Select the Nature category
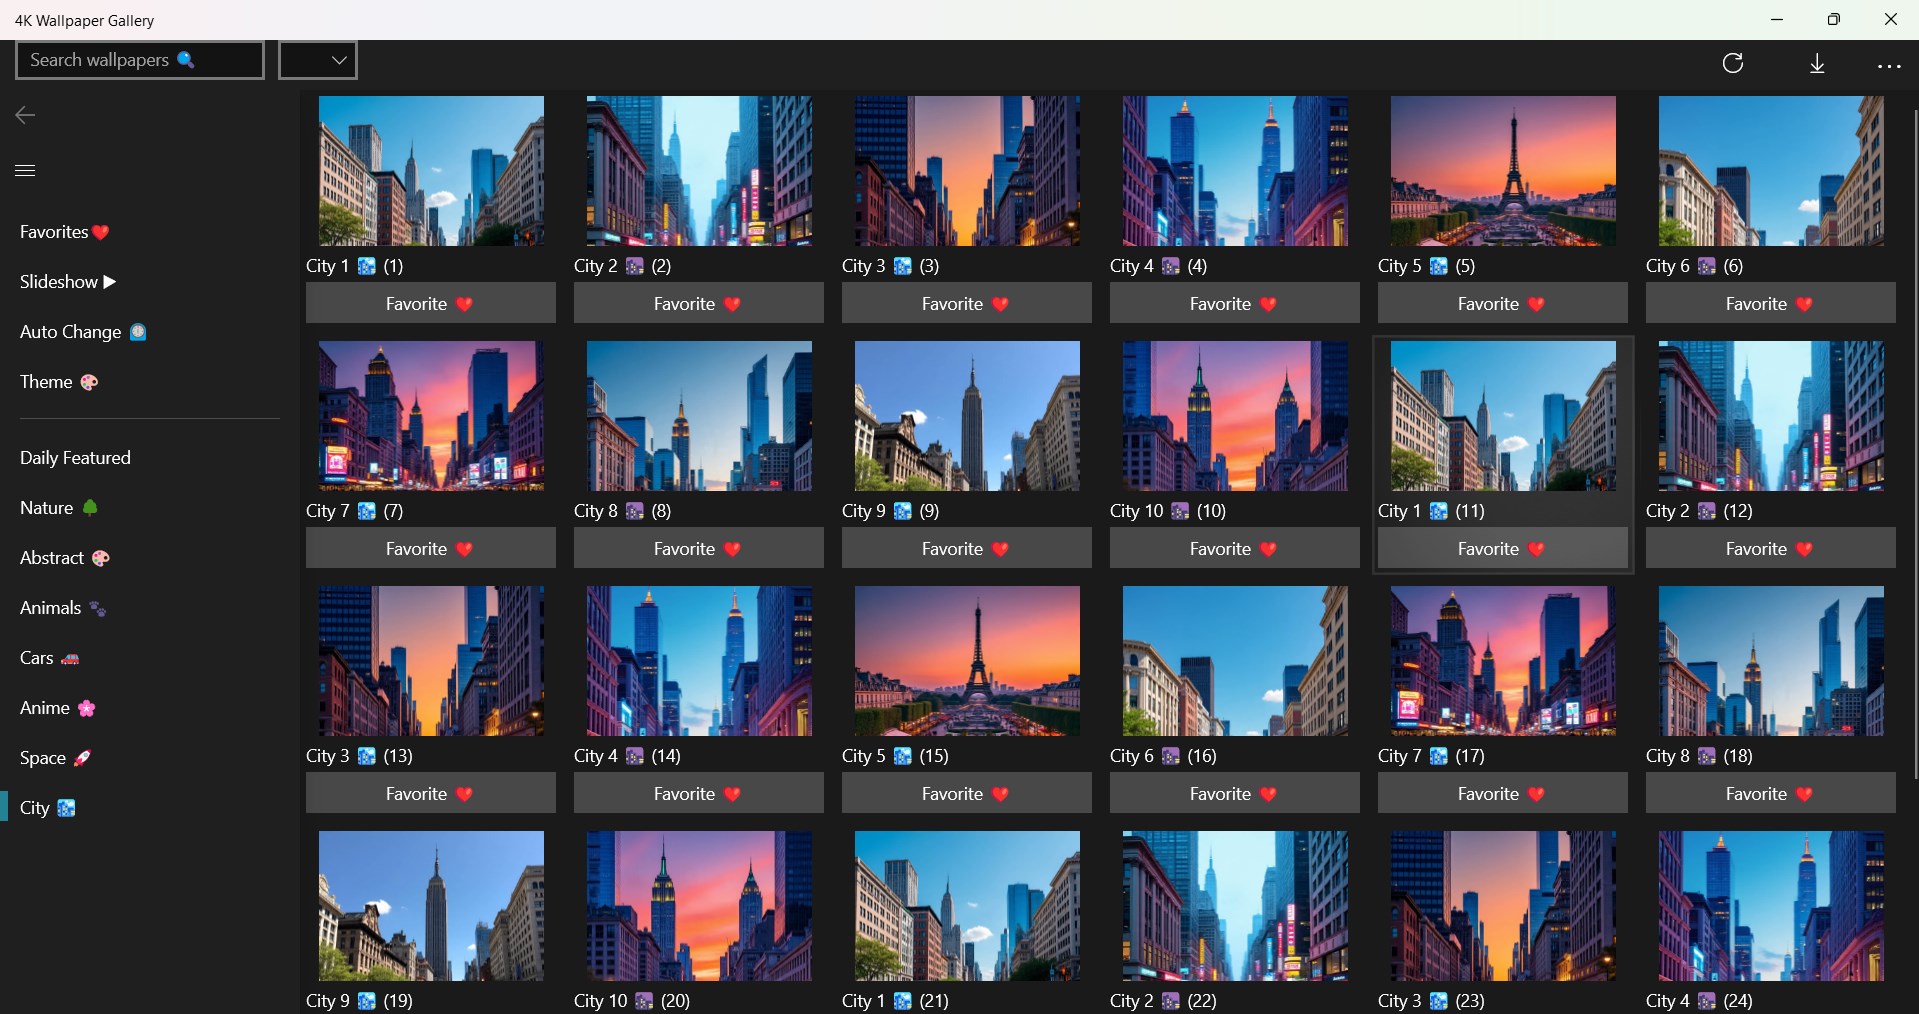 pyautogui.click(x=59, y=508)
